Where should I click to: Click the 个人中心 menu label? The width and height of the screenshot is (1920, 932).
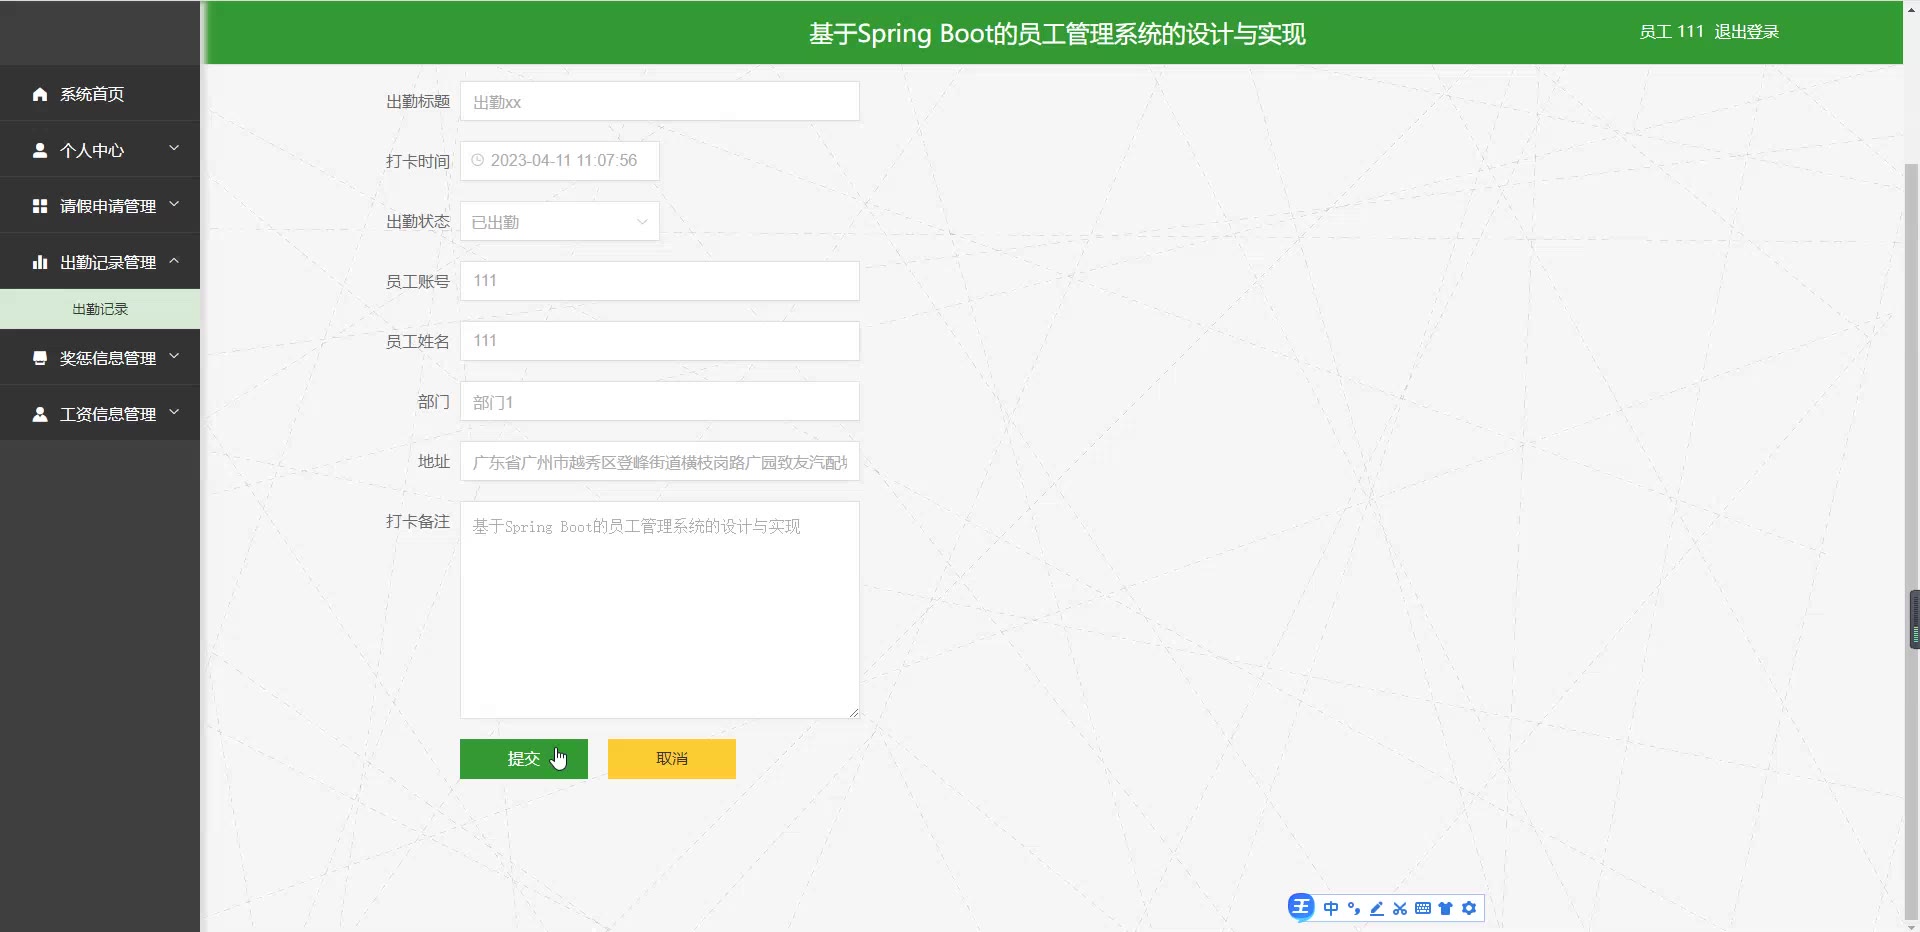[92, 150]
